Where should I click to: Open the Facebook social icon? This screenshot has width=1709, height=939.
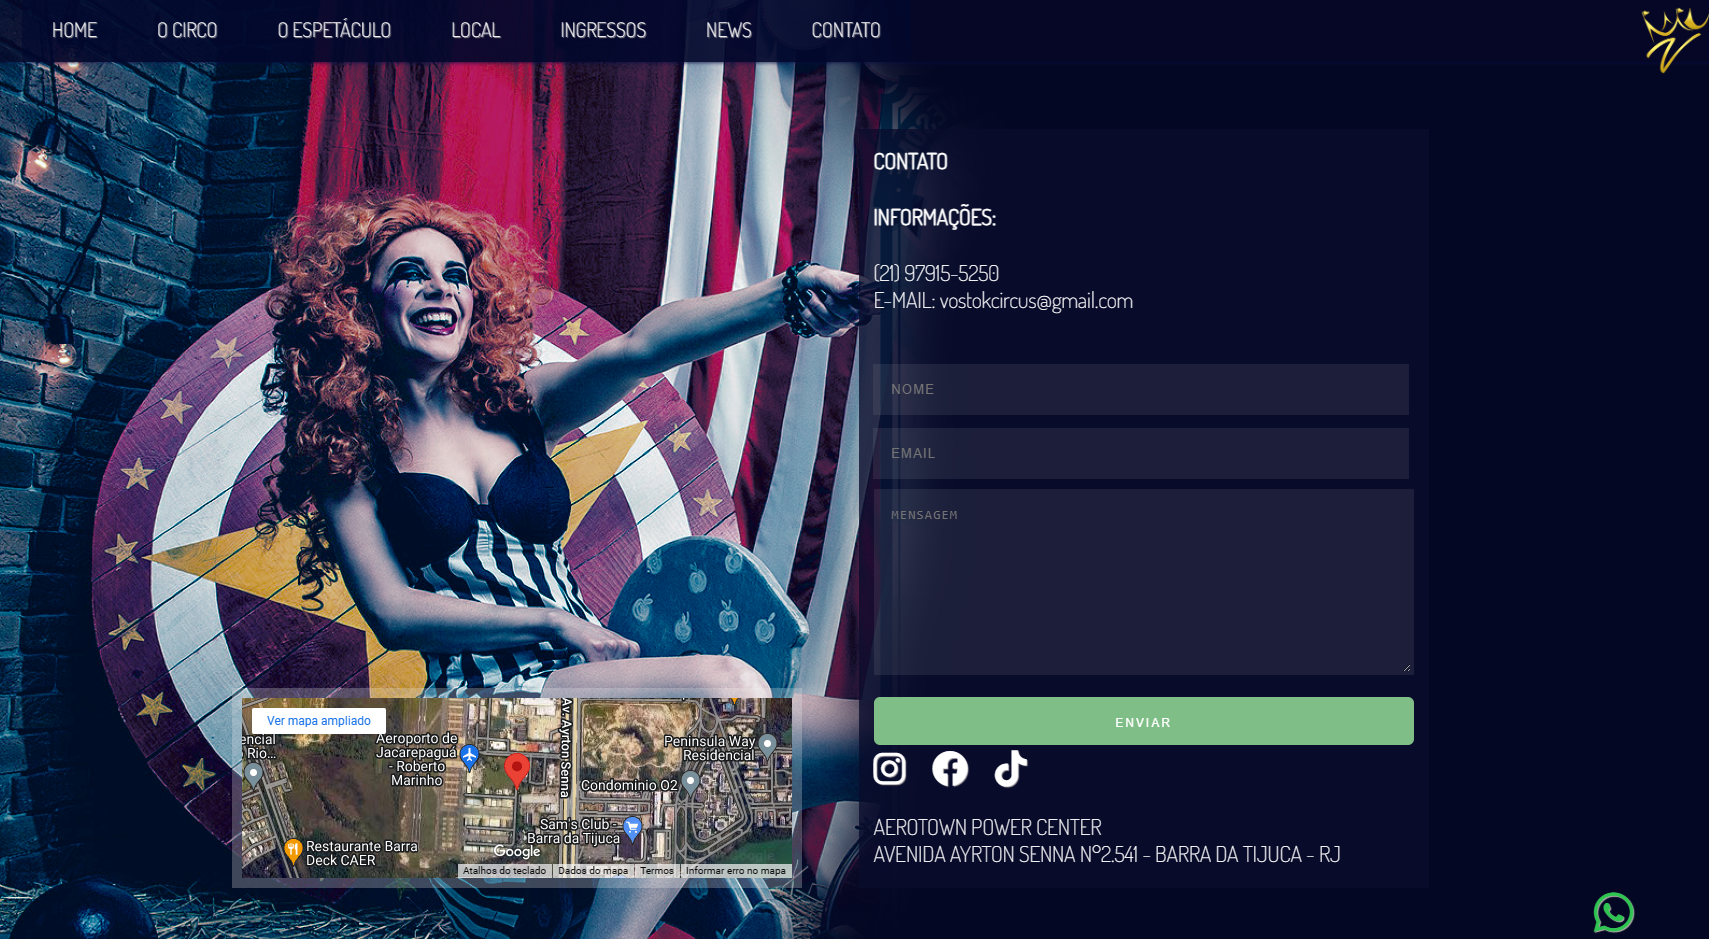(x=950, y=769)
